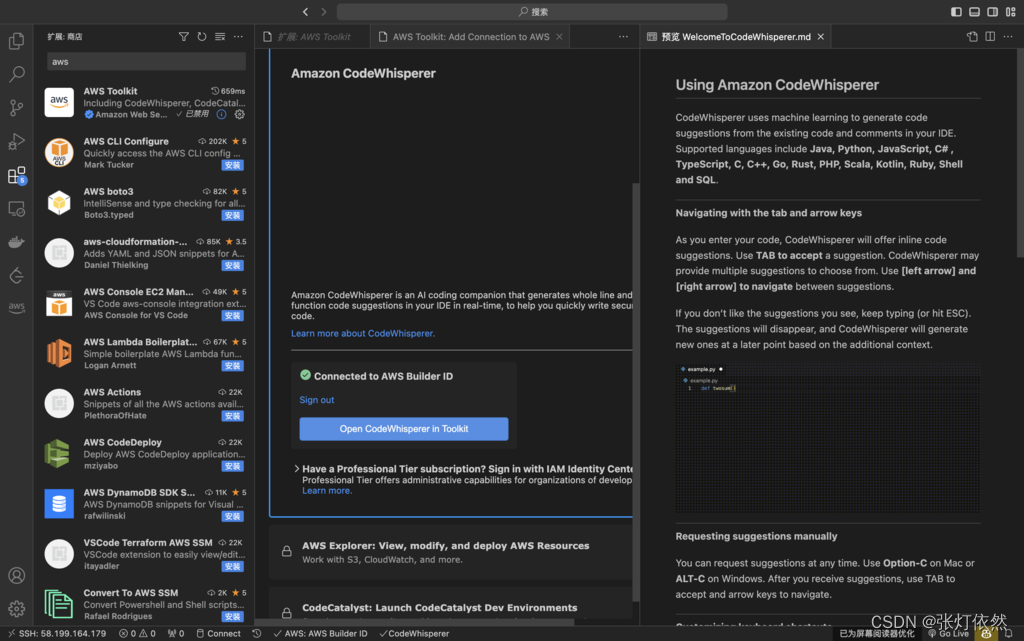Open customize layout icon

(1011, 12)
